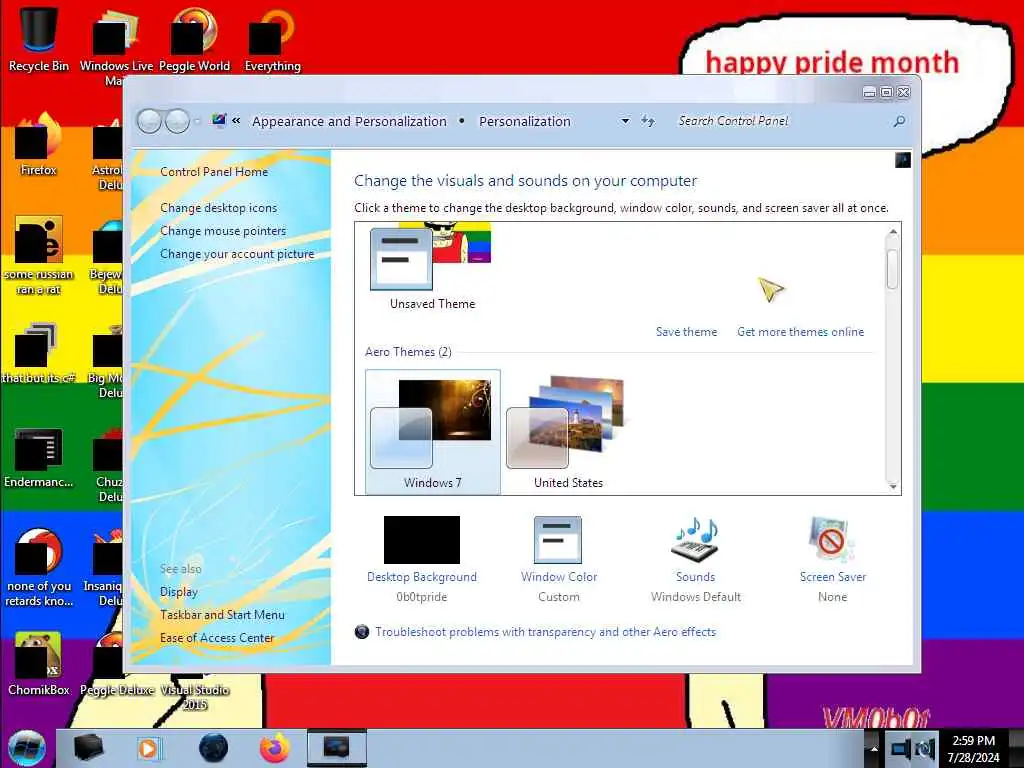The width and height of the screenshot is (1024, 768).
Task: Click the dark globe taskbar icon
Action: (x=214, y=748)
